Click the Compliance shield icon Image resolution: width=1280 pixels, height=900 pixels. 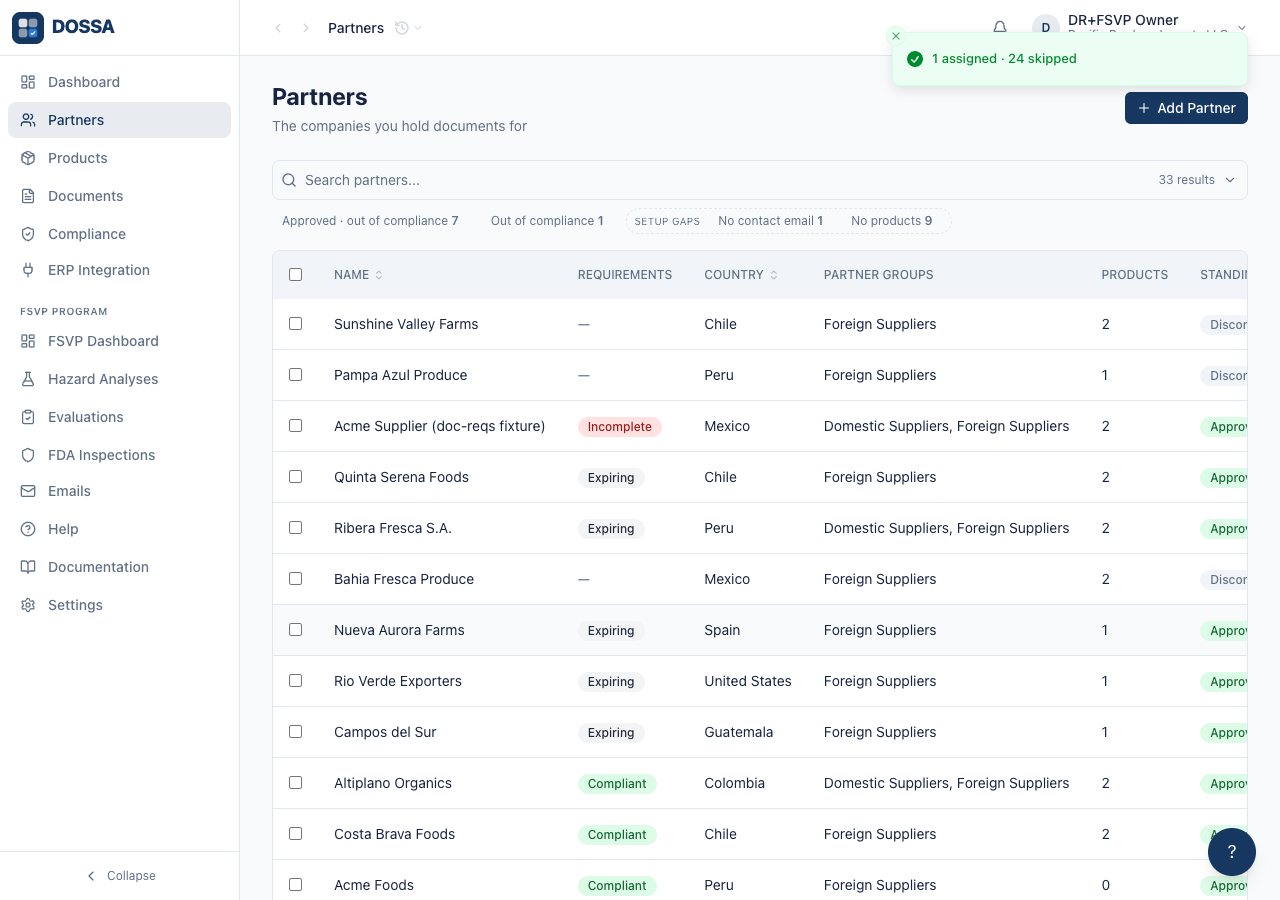click(28, 234)
